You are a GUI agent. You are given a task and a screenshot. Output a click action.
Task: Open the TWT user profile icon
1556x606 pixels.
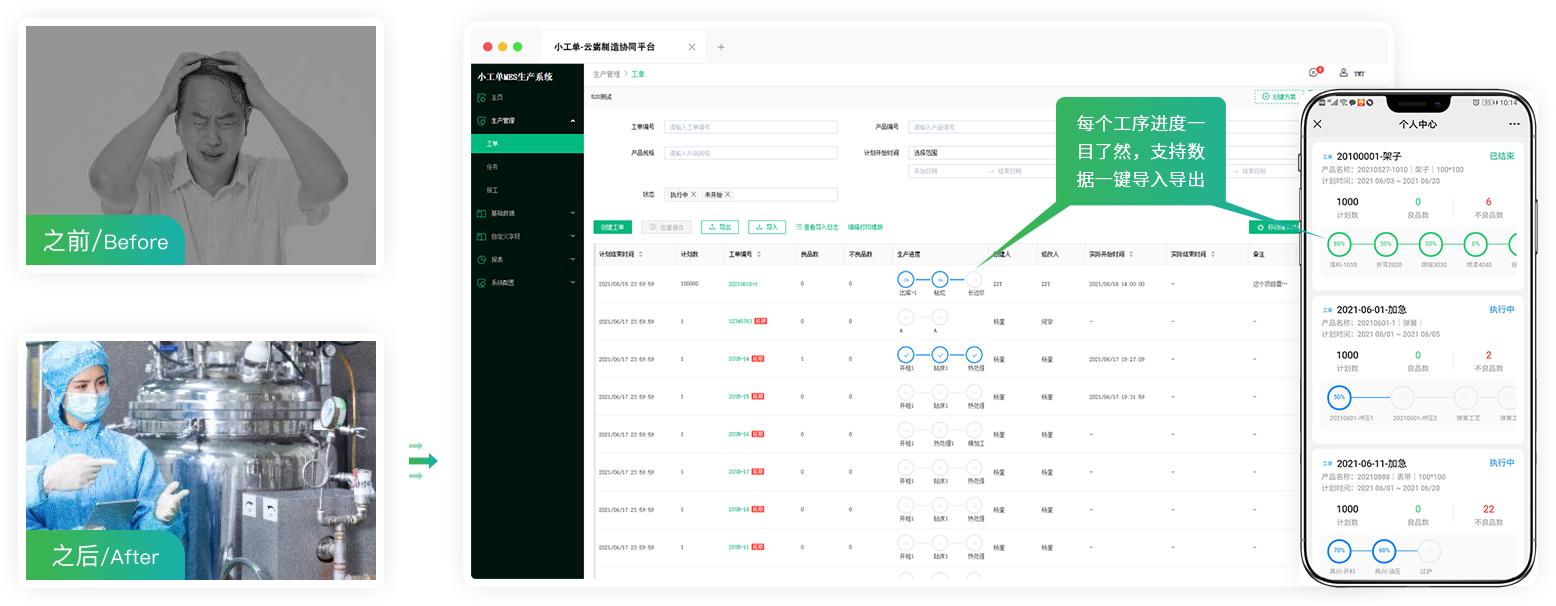click(1344, 73)
